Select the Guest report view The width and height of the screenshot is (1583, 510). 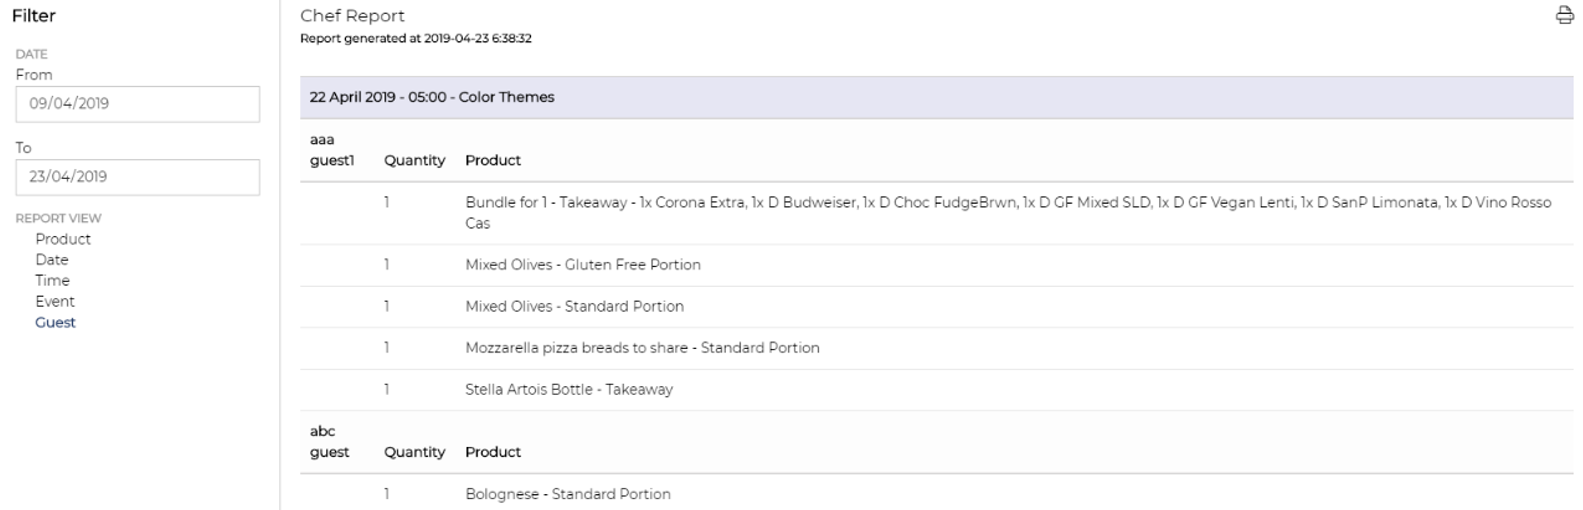coord(55,323)
